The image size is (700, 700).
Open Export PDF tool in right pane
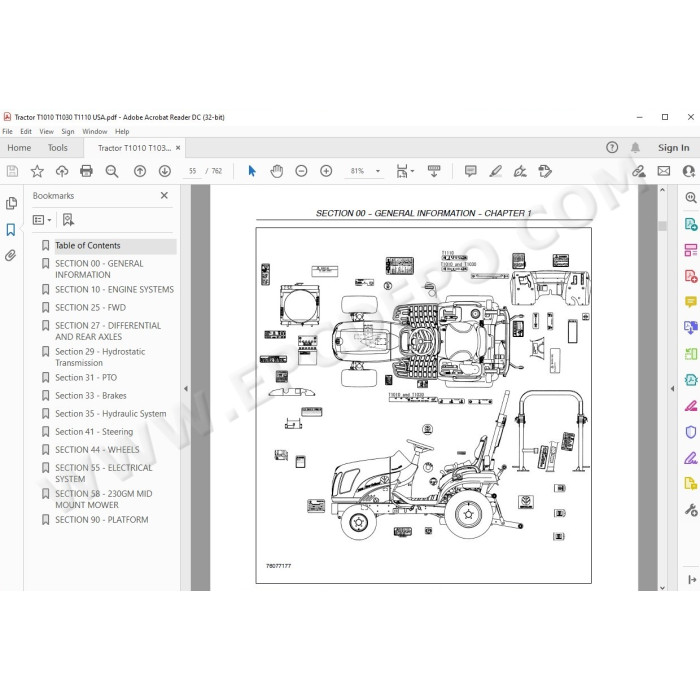coord(691,224)
